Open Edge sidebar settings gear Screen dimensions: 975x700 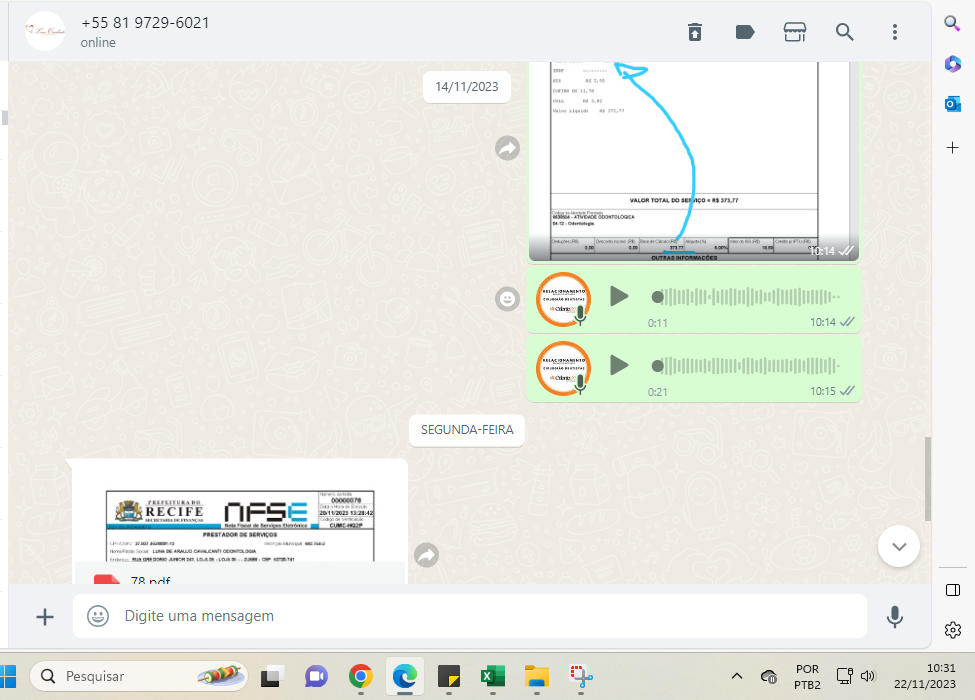pos(953,630)
